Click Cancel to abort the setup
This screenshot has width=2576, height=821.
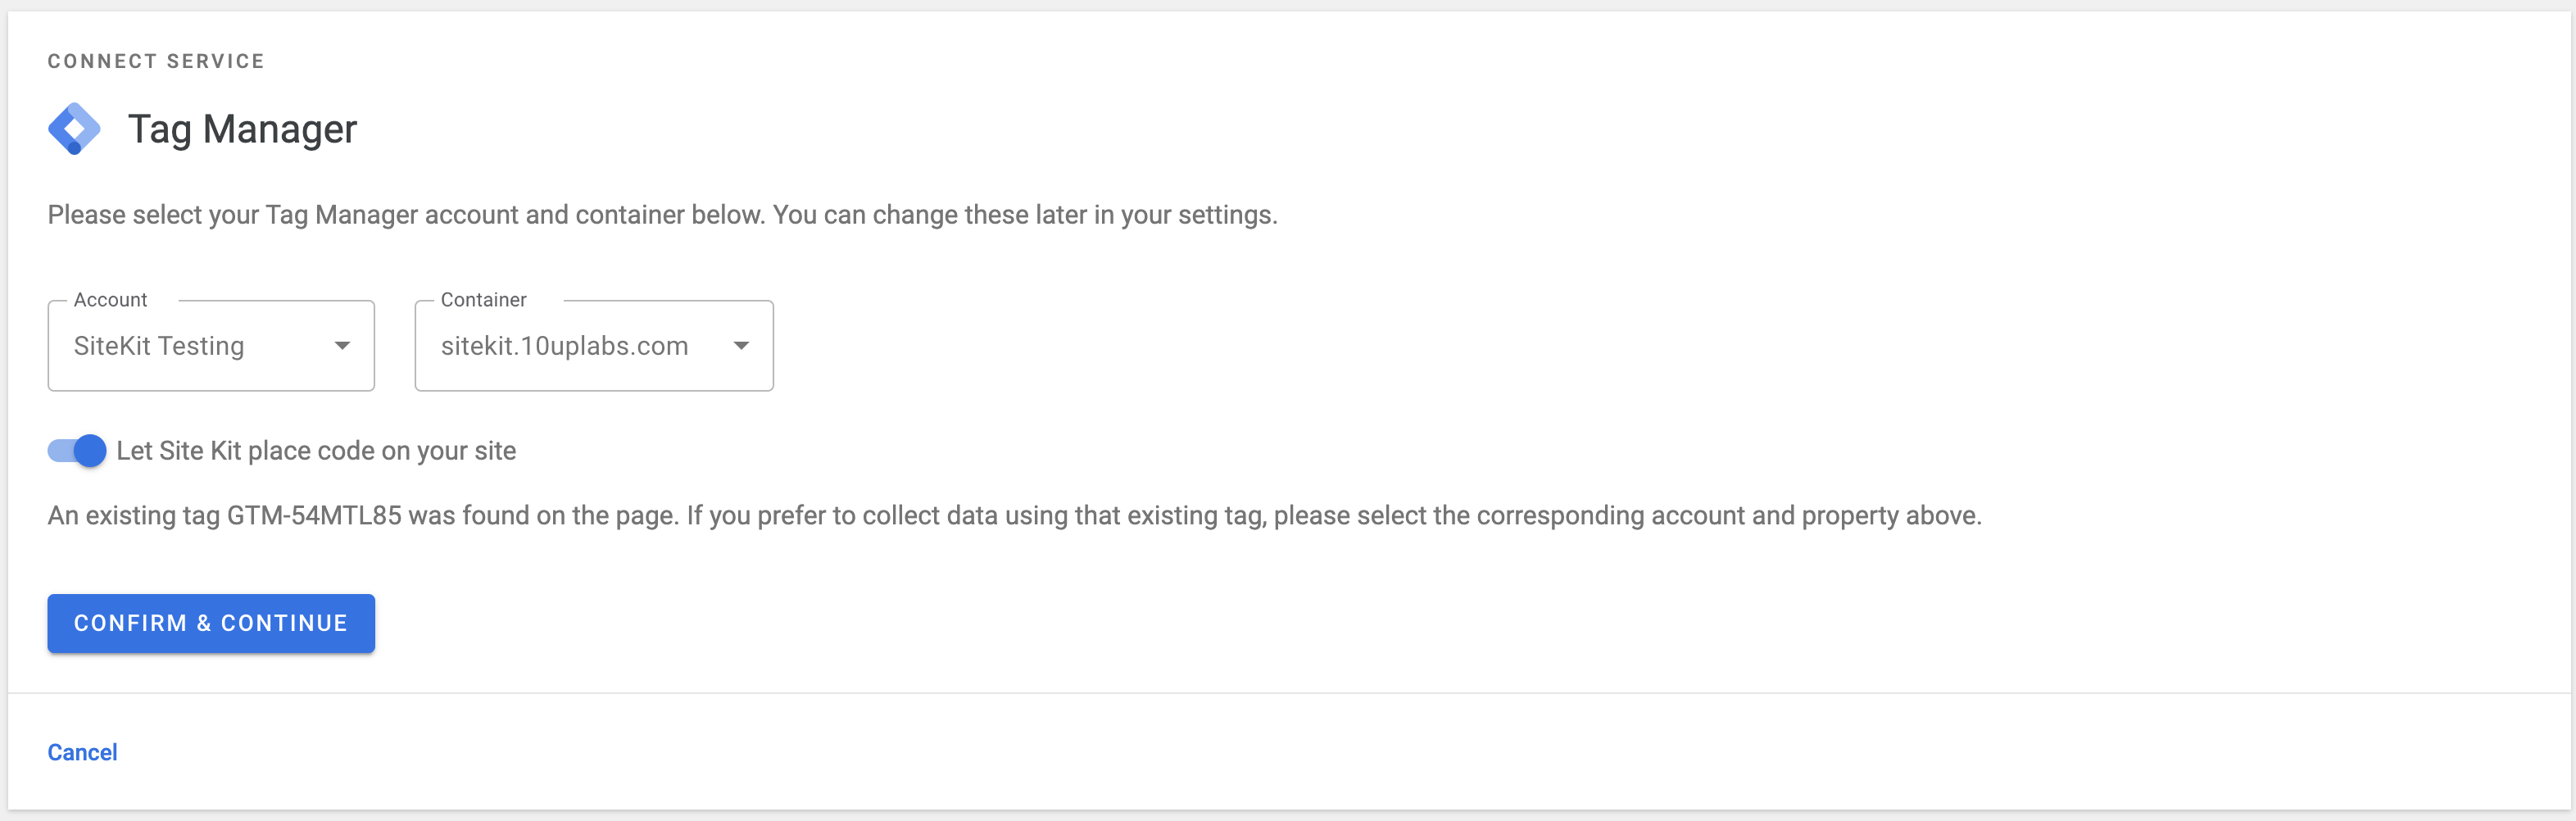click(82, 752)
